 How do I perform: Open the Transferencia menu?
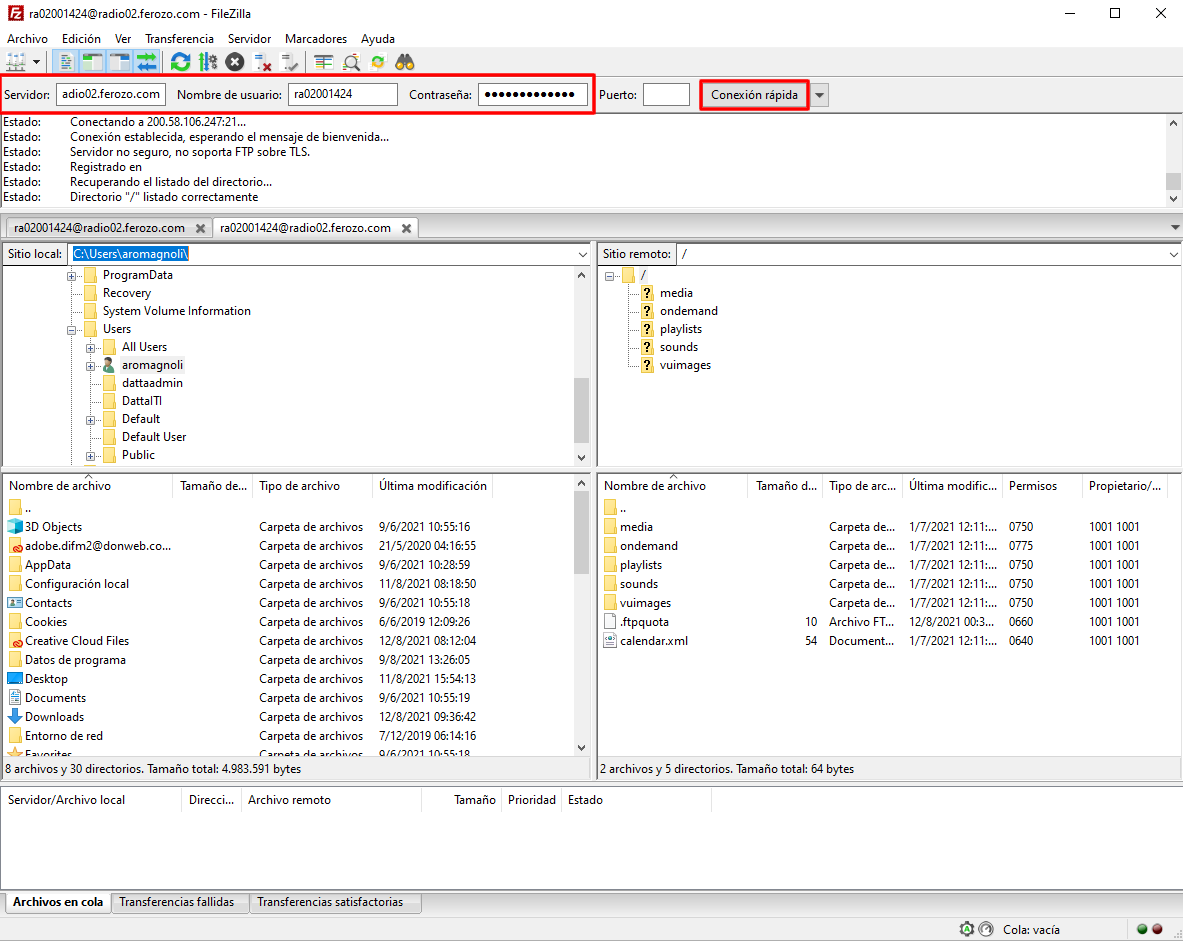(180, 38)
